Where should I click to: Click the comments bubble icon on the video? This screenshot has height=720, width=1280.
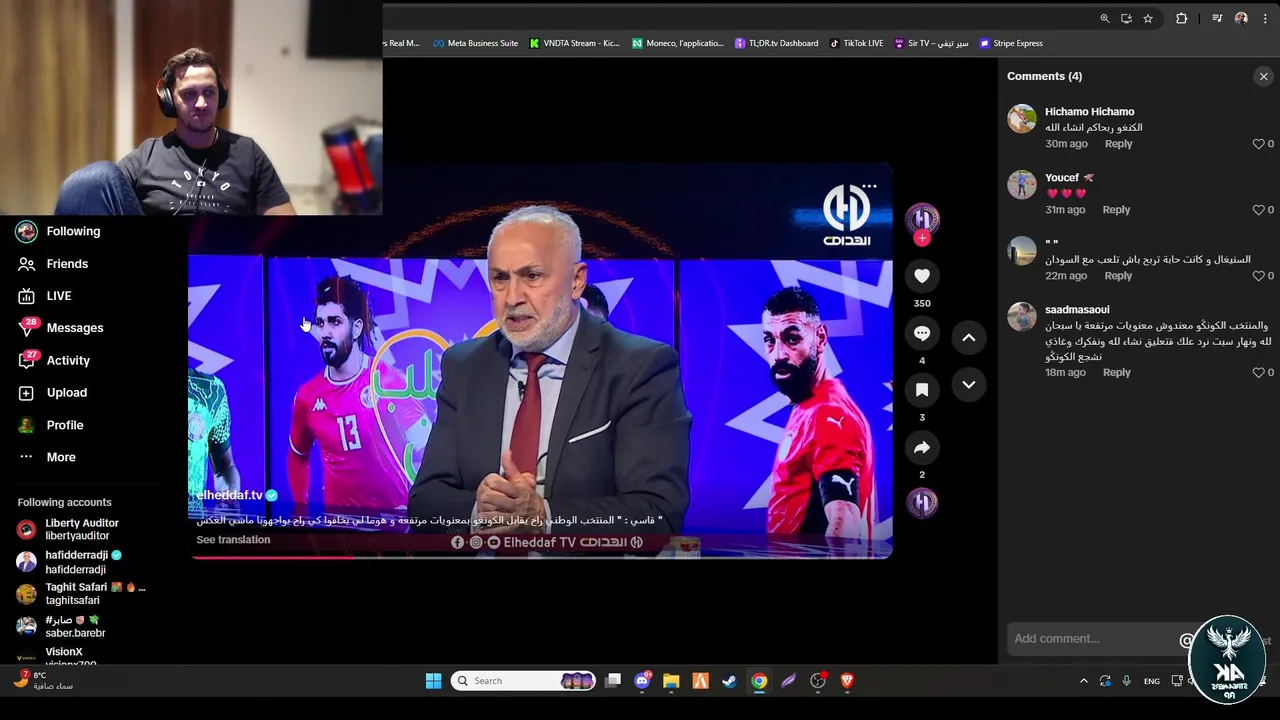click(x=922, y=333)
